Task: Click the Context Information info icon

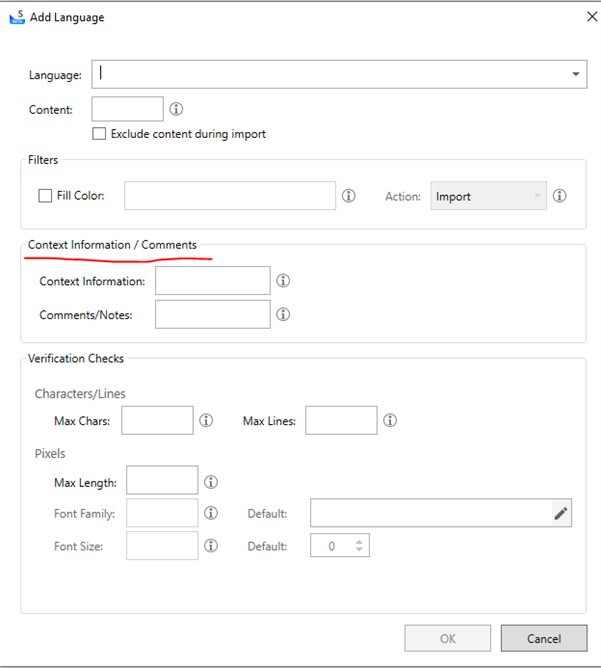Action: point(283,280)
